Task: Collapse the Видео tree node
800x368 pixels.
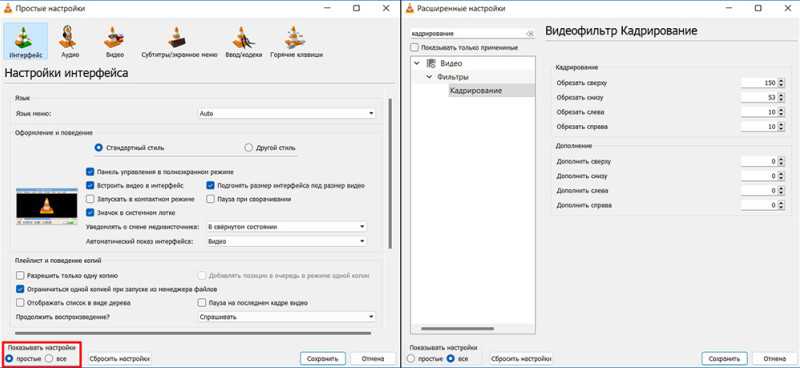Action: pos(417,63)
